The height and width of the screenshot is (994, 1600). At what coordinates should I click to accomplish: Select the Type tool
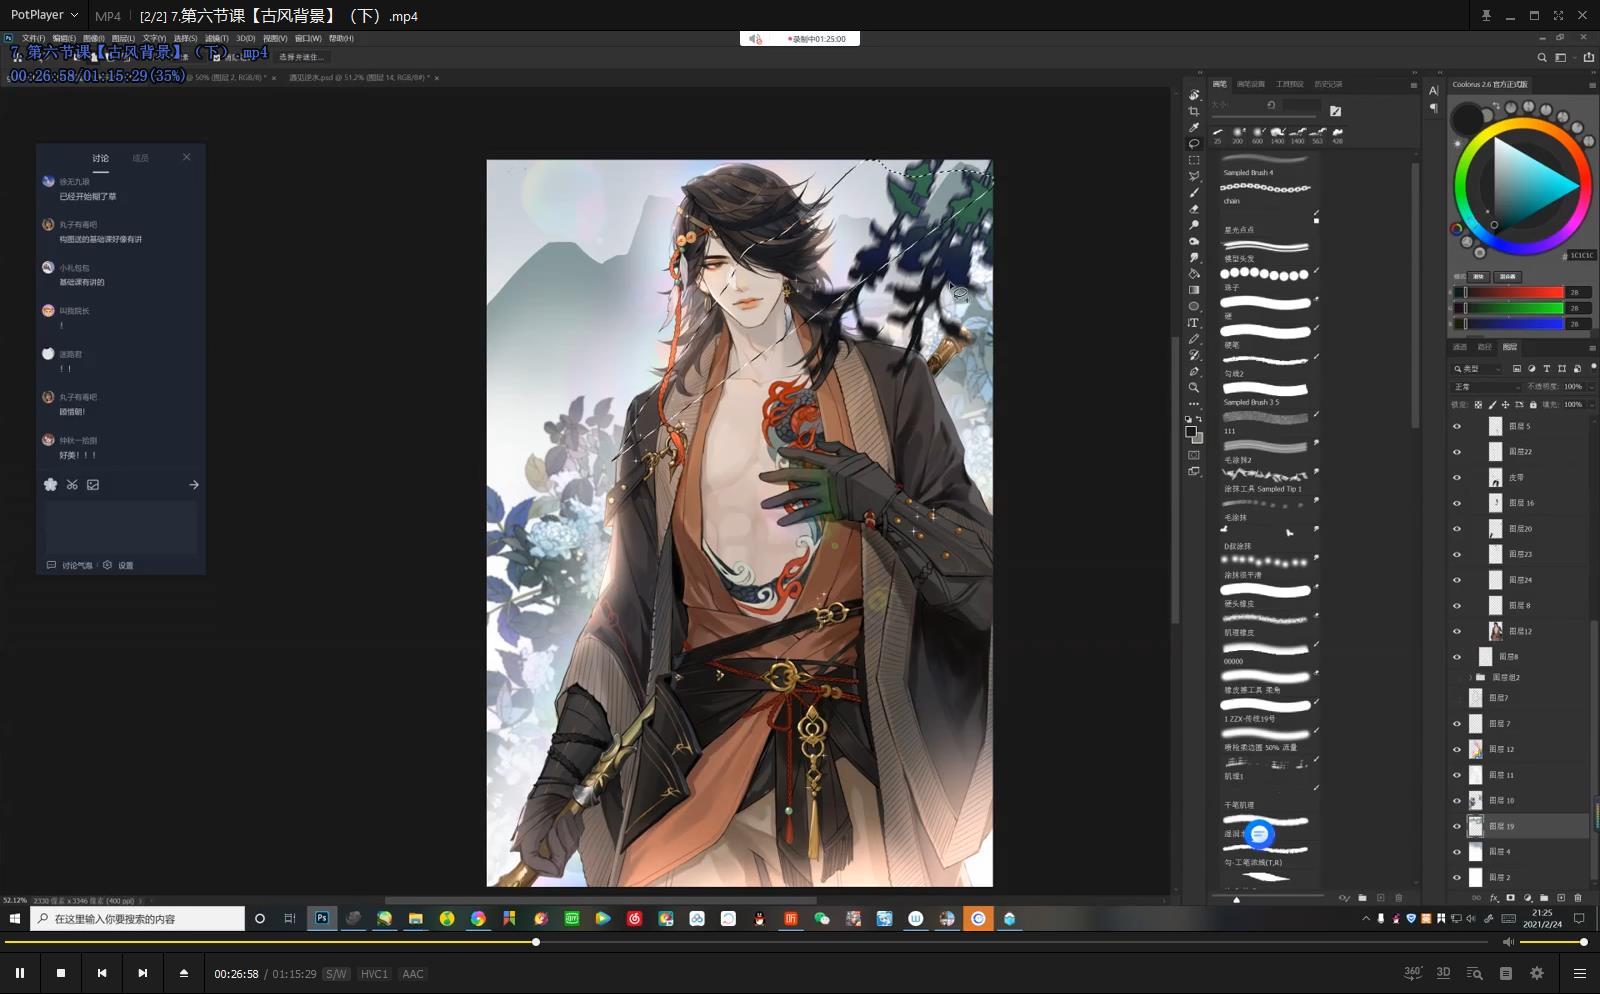point(1193,322)
